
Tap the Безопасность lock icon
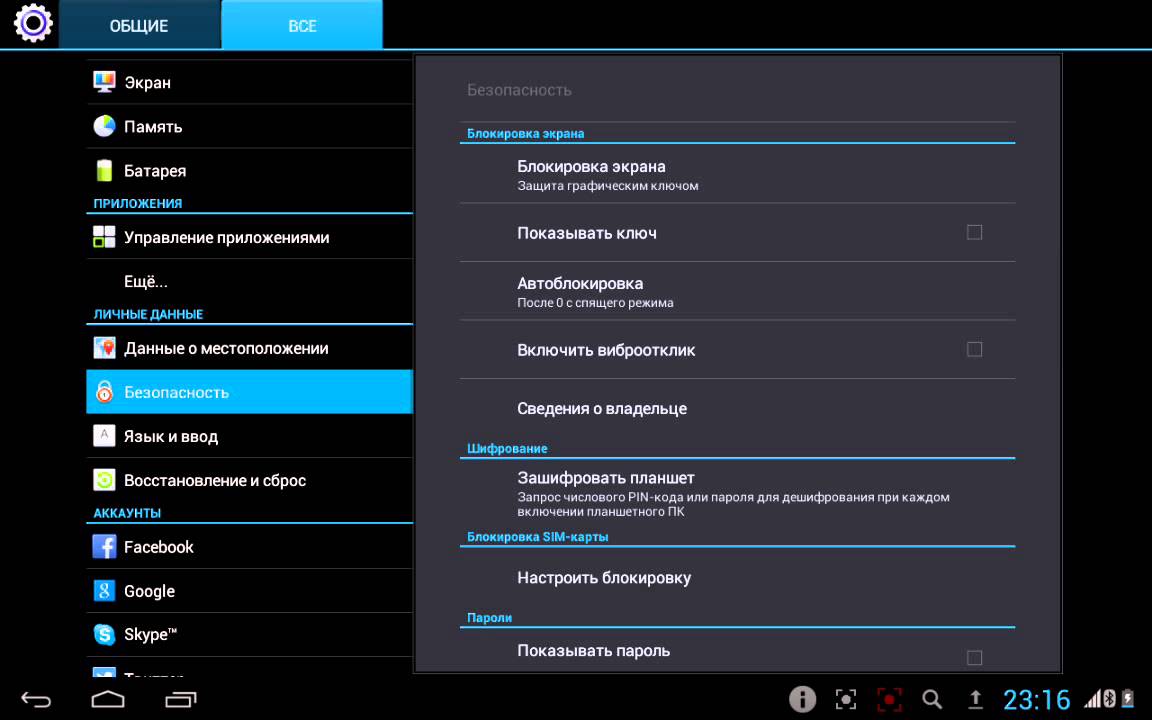pos(104,392)
